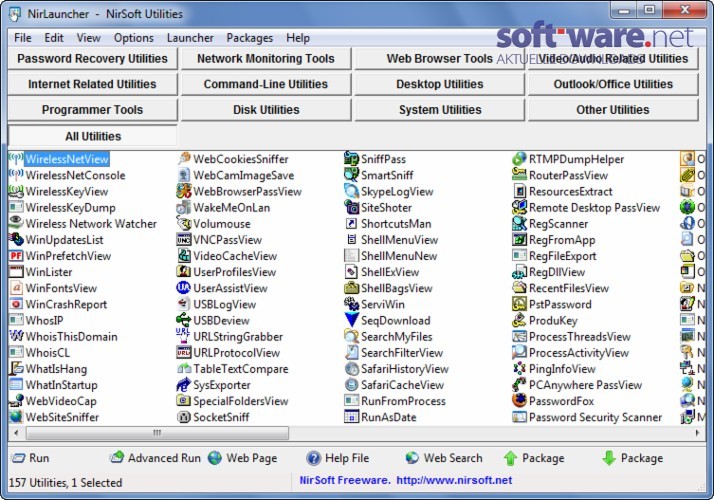Click the VNCPassView icon

click(x=184, y=240)
